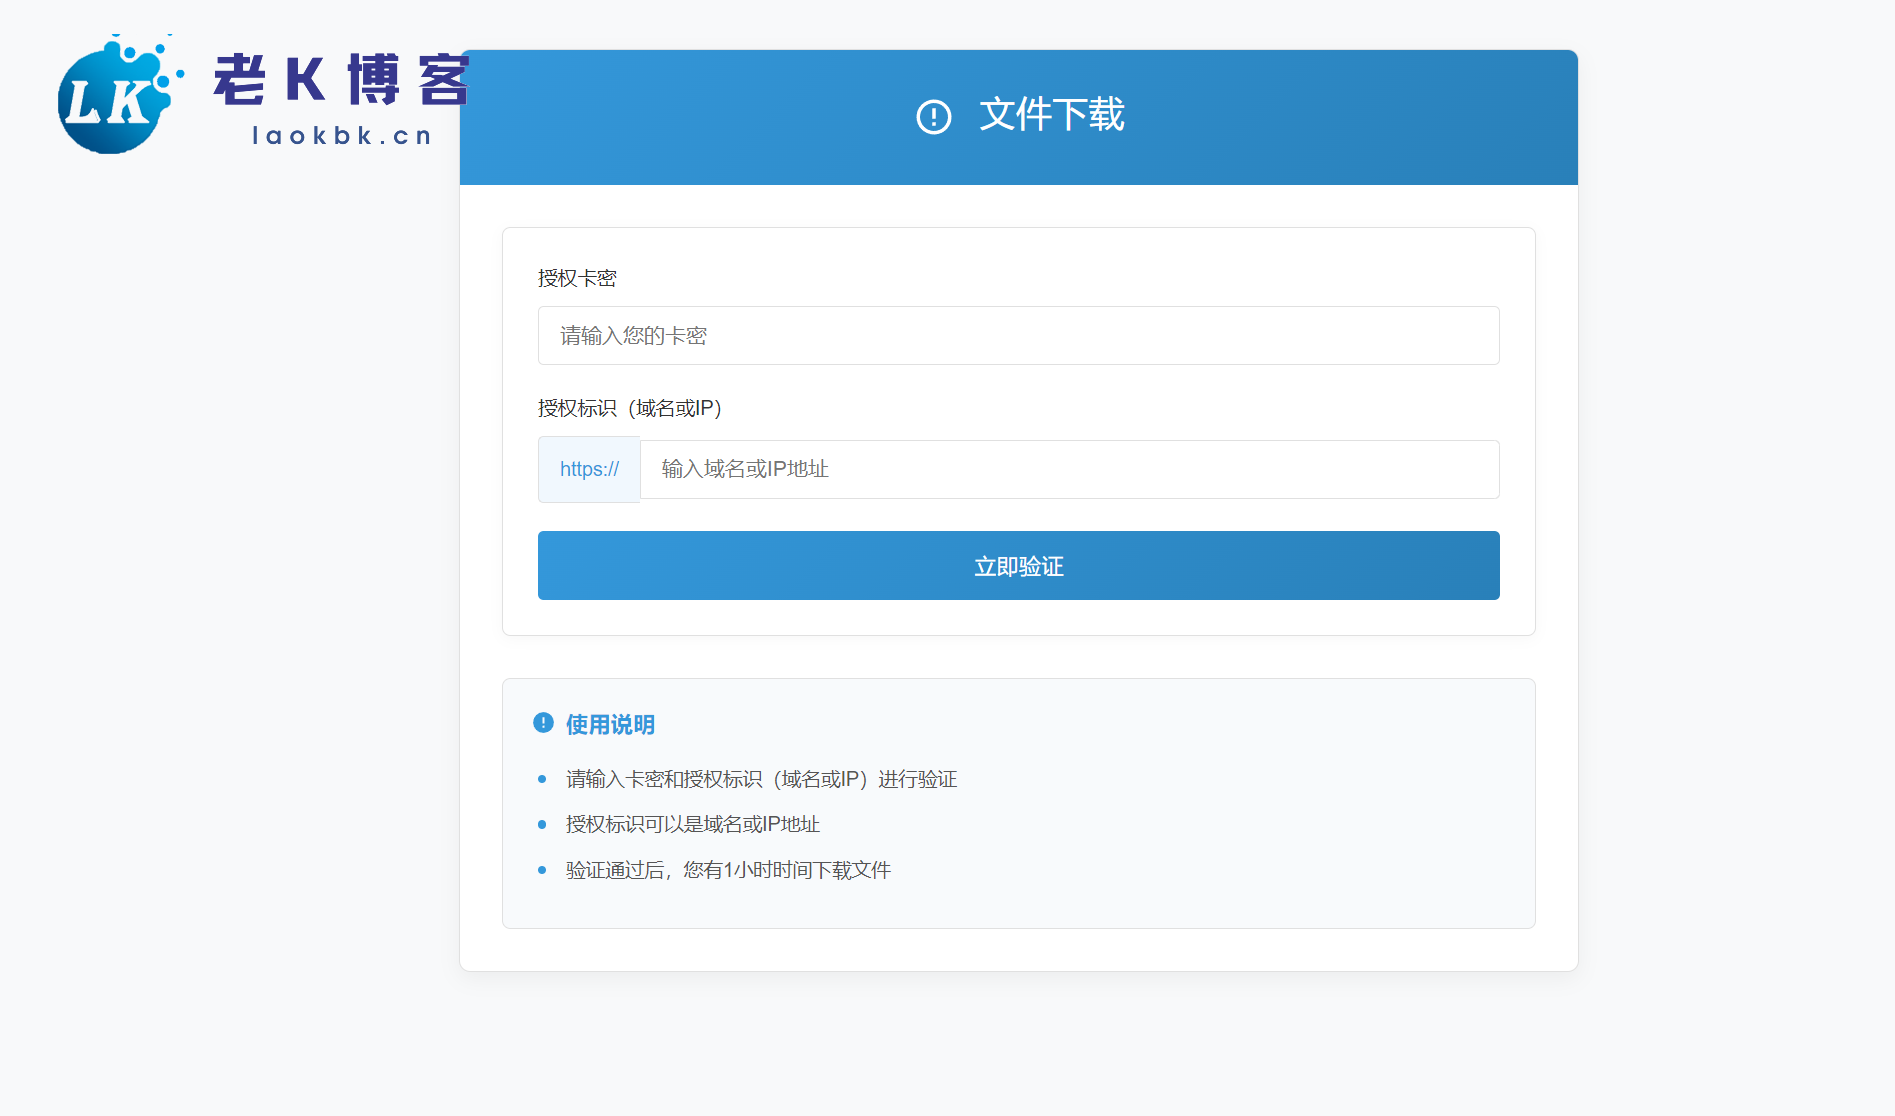Click the 授权卡密 field label
This screenshot has width=1895, height=1116.
coord(577,278)
